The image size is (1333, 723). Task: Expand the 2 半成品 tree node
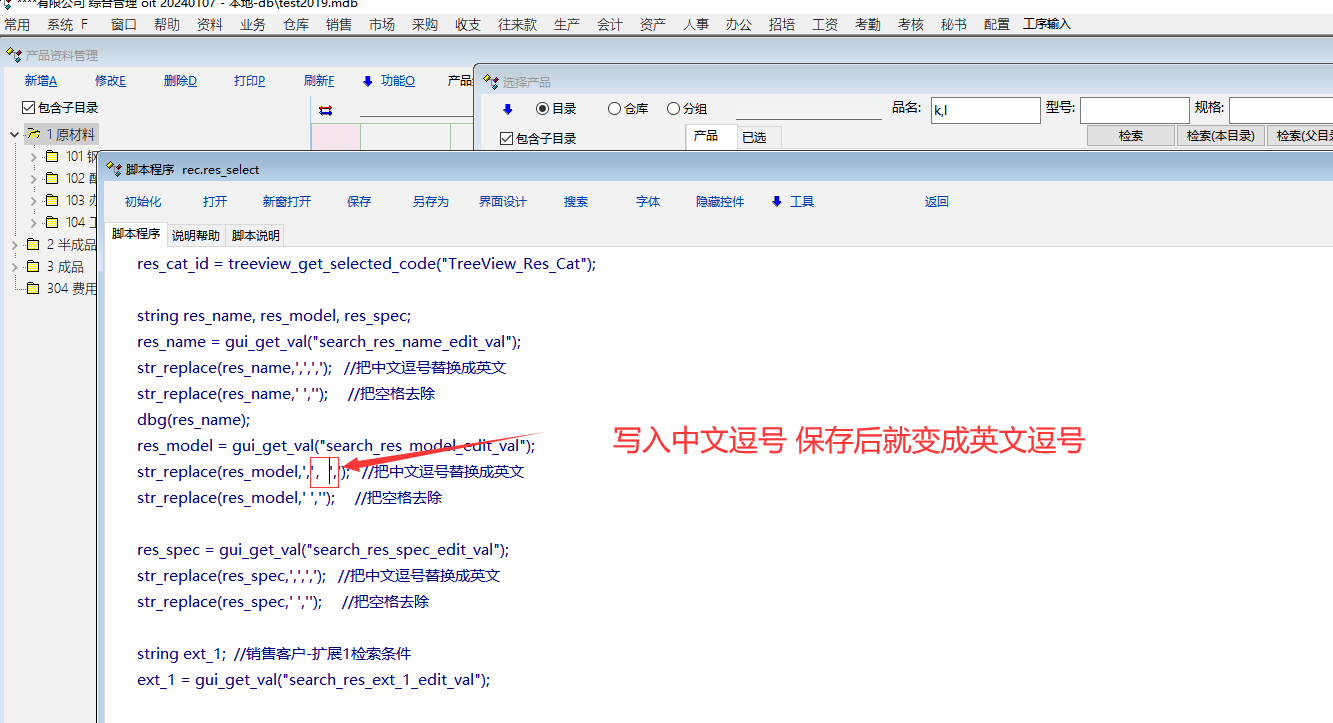(x=14, y=245)
